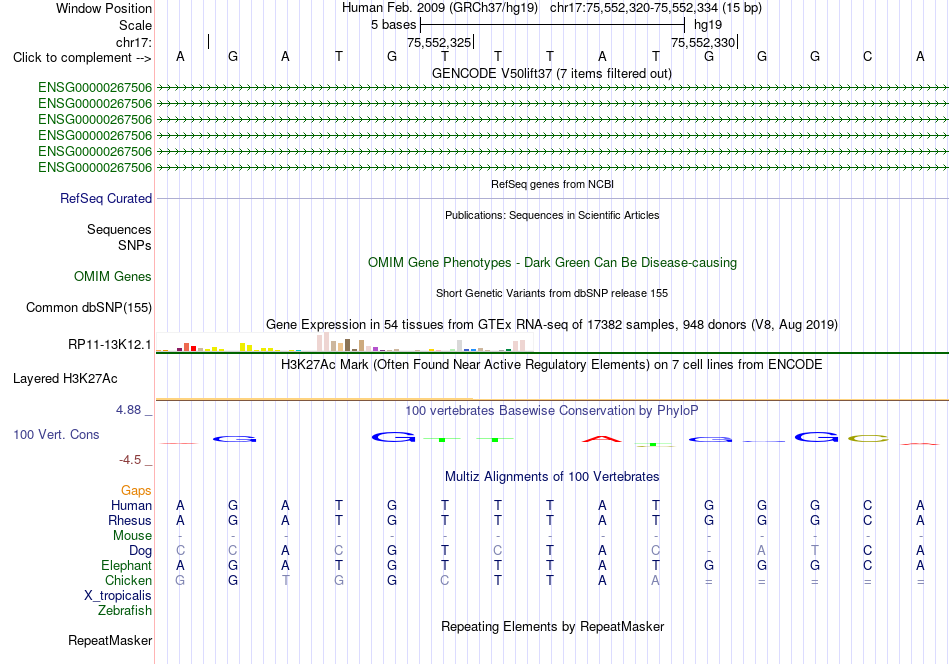Select the Rhesus alignment row label

coord(130,520)
